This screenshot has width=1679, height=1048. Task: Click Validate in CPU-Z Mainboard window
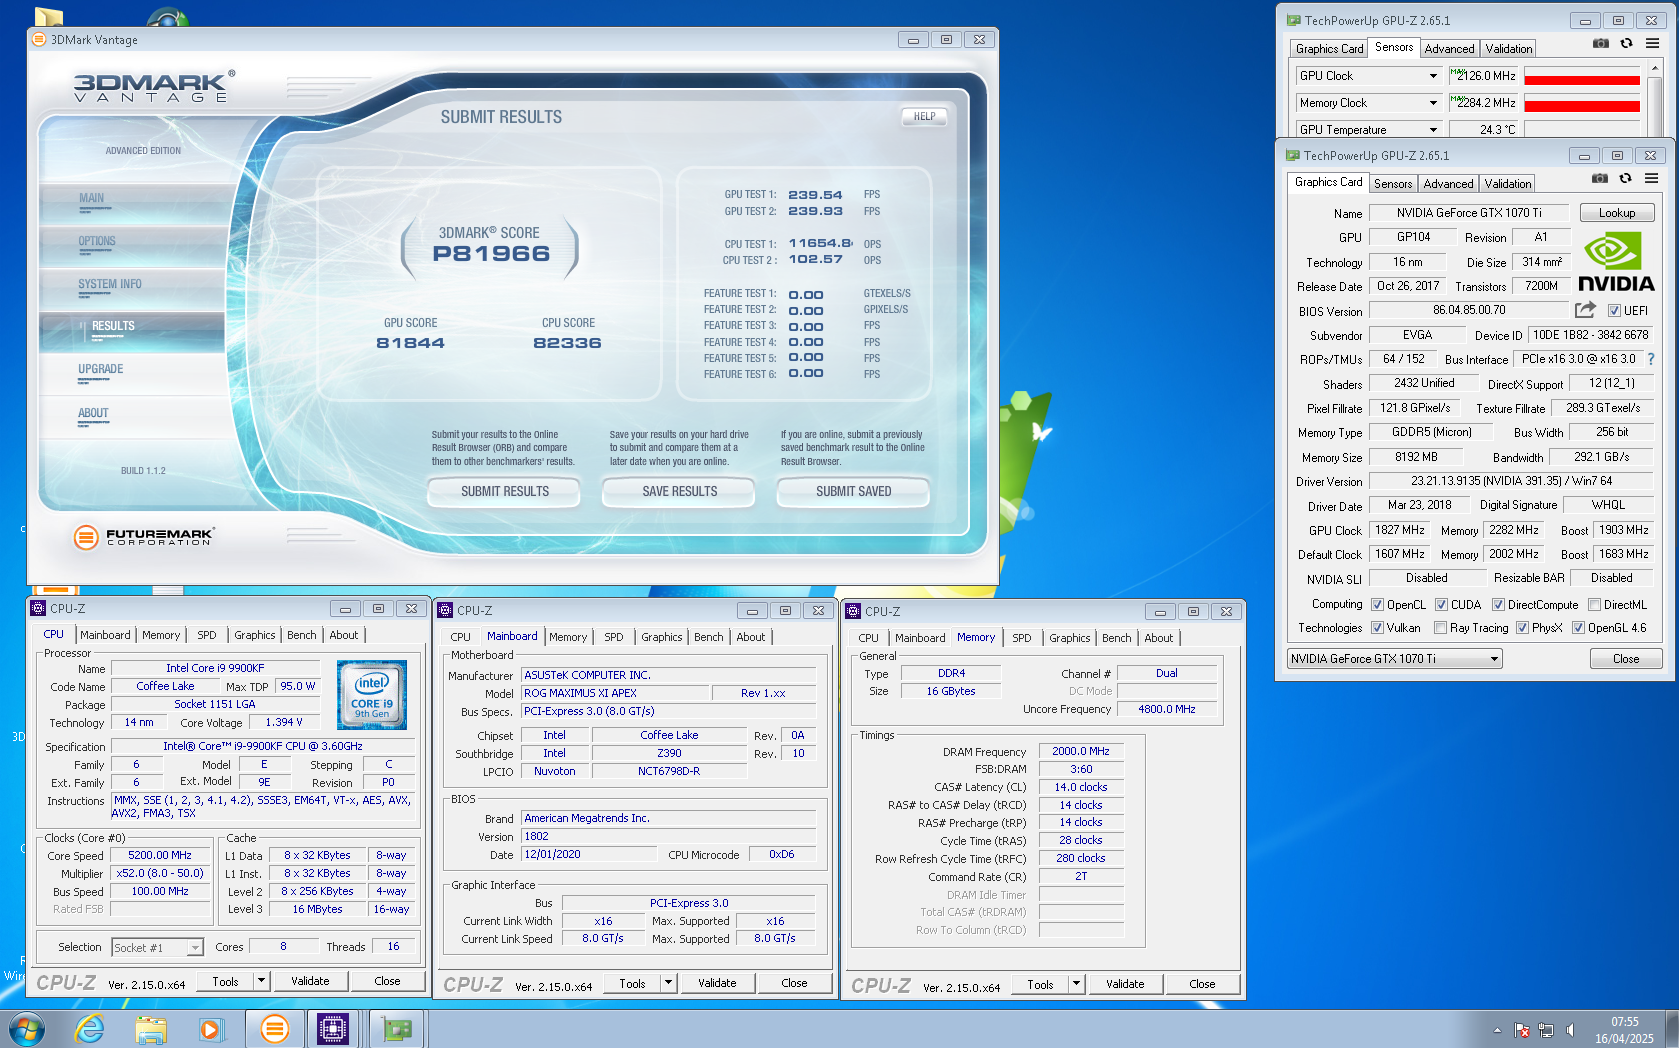pos(717,983)
